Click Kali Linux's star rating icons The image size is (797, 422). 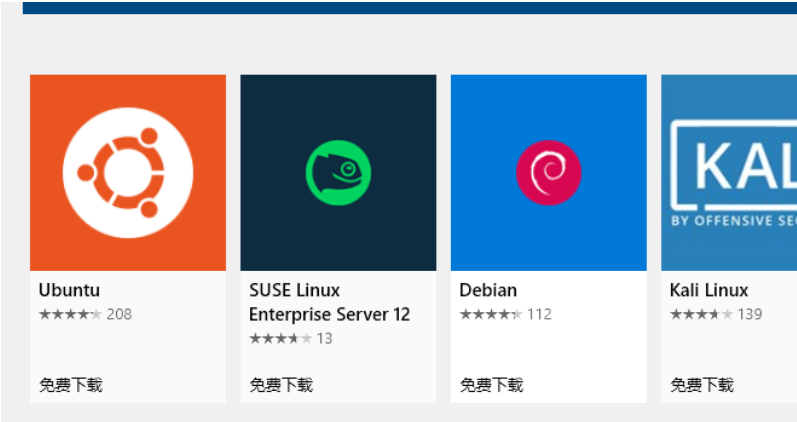pyautogui.click(x=701, y=314)
